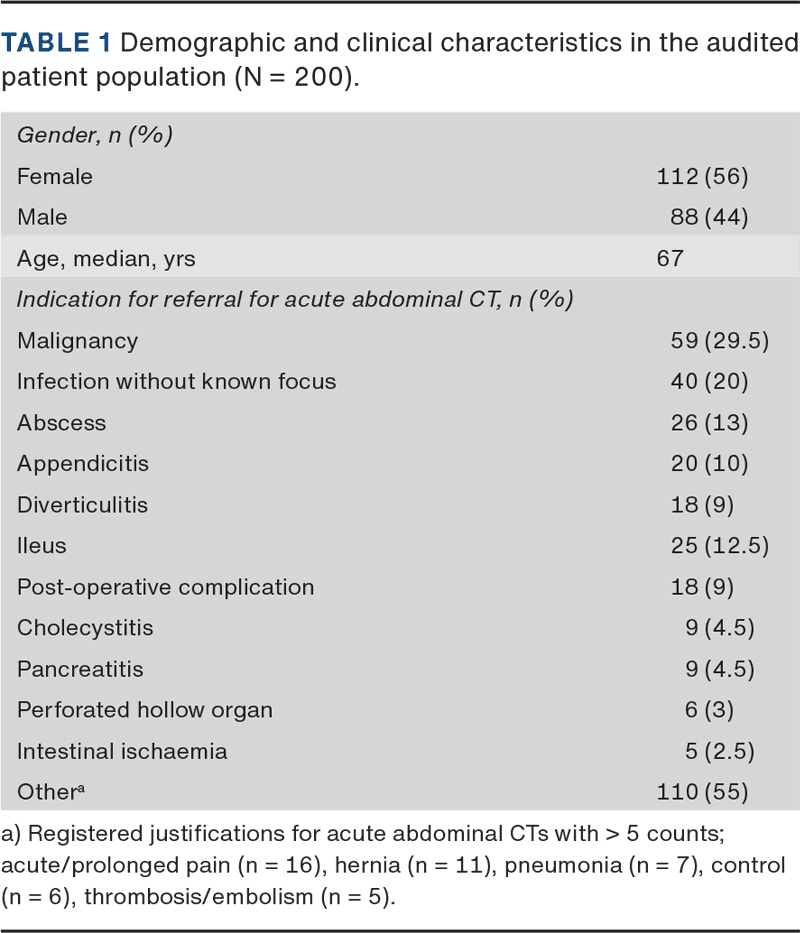
Task: Click the Male count value 88 (44)
Action: (709, 218)
